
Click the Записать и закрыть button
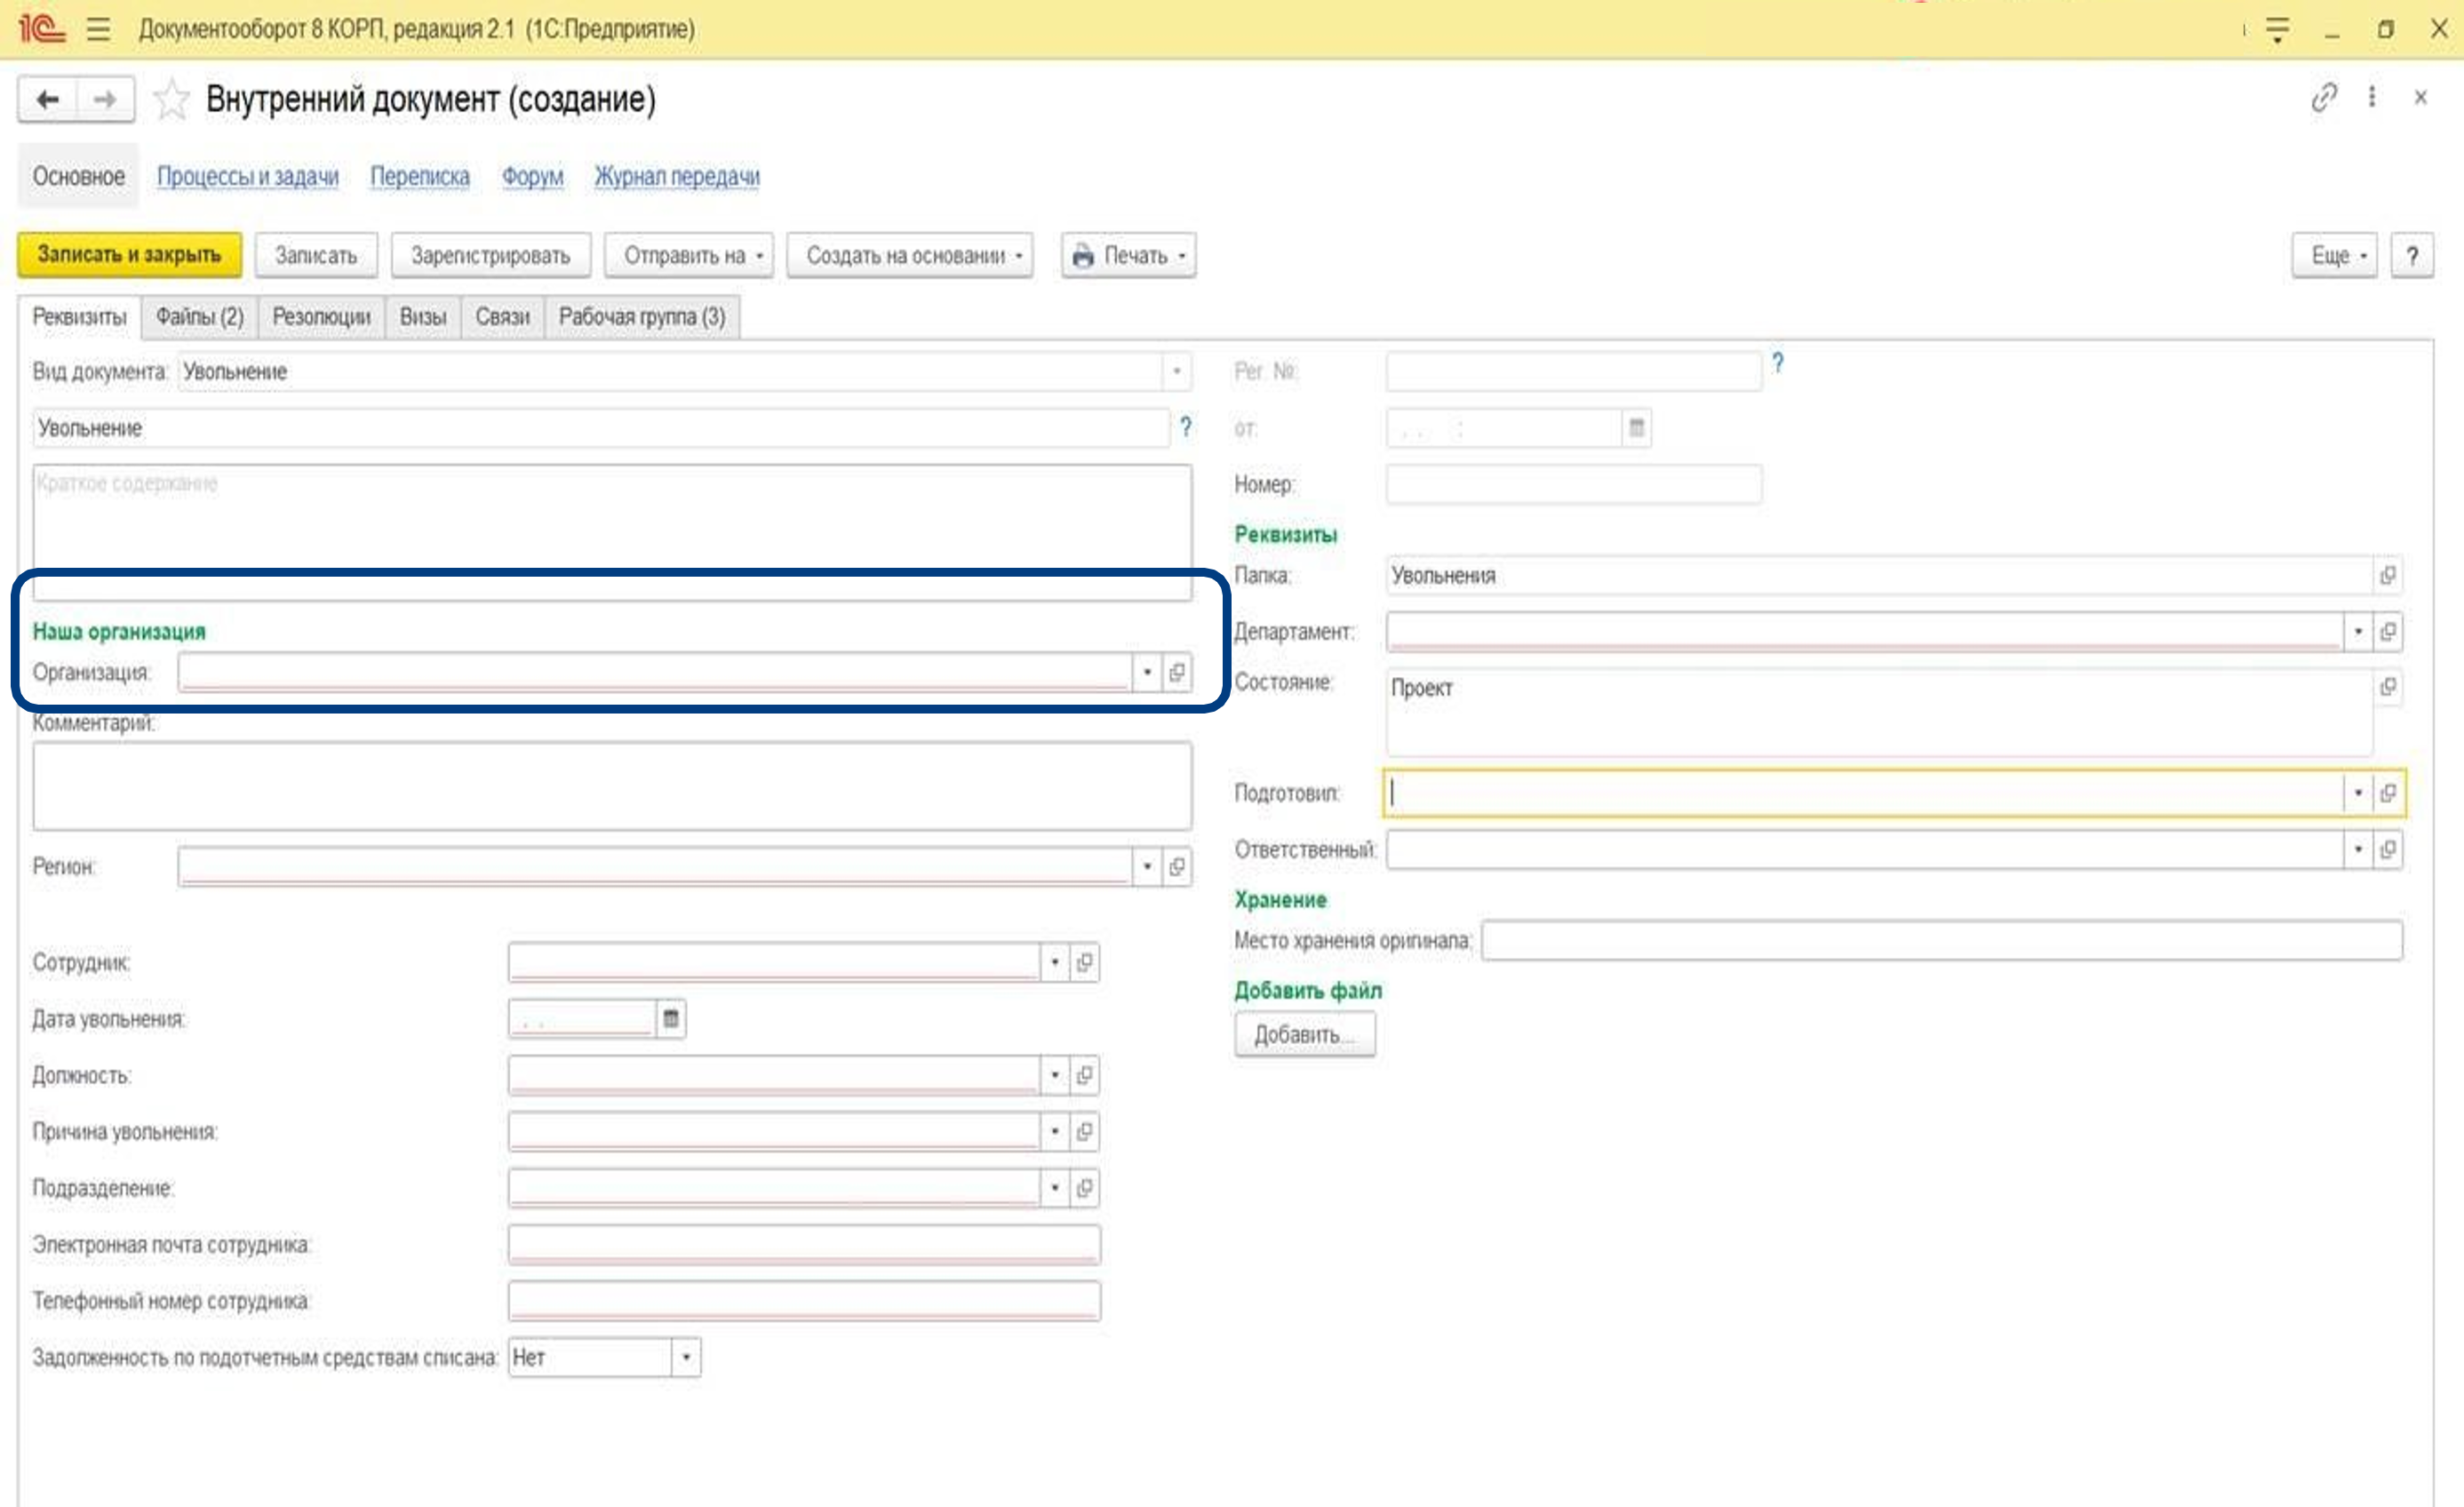click(129, 255)
